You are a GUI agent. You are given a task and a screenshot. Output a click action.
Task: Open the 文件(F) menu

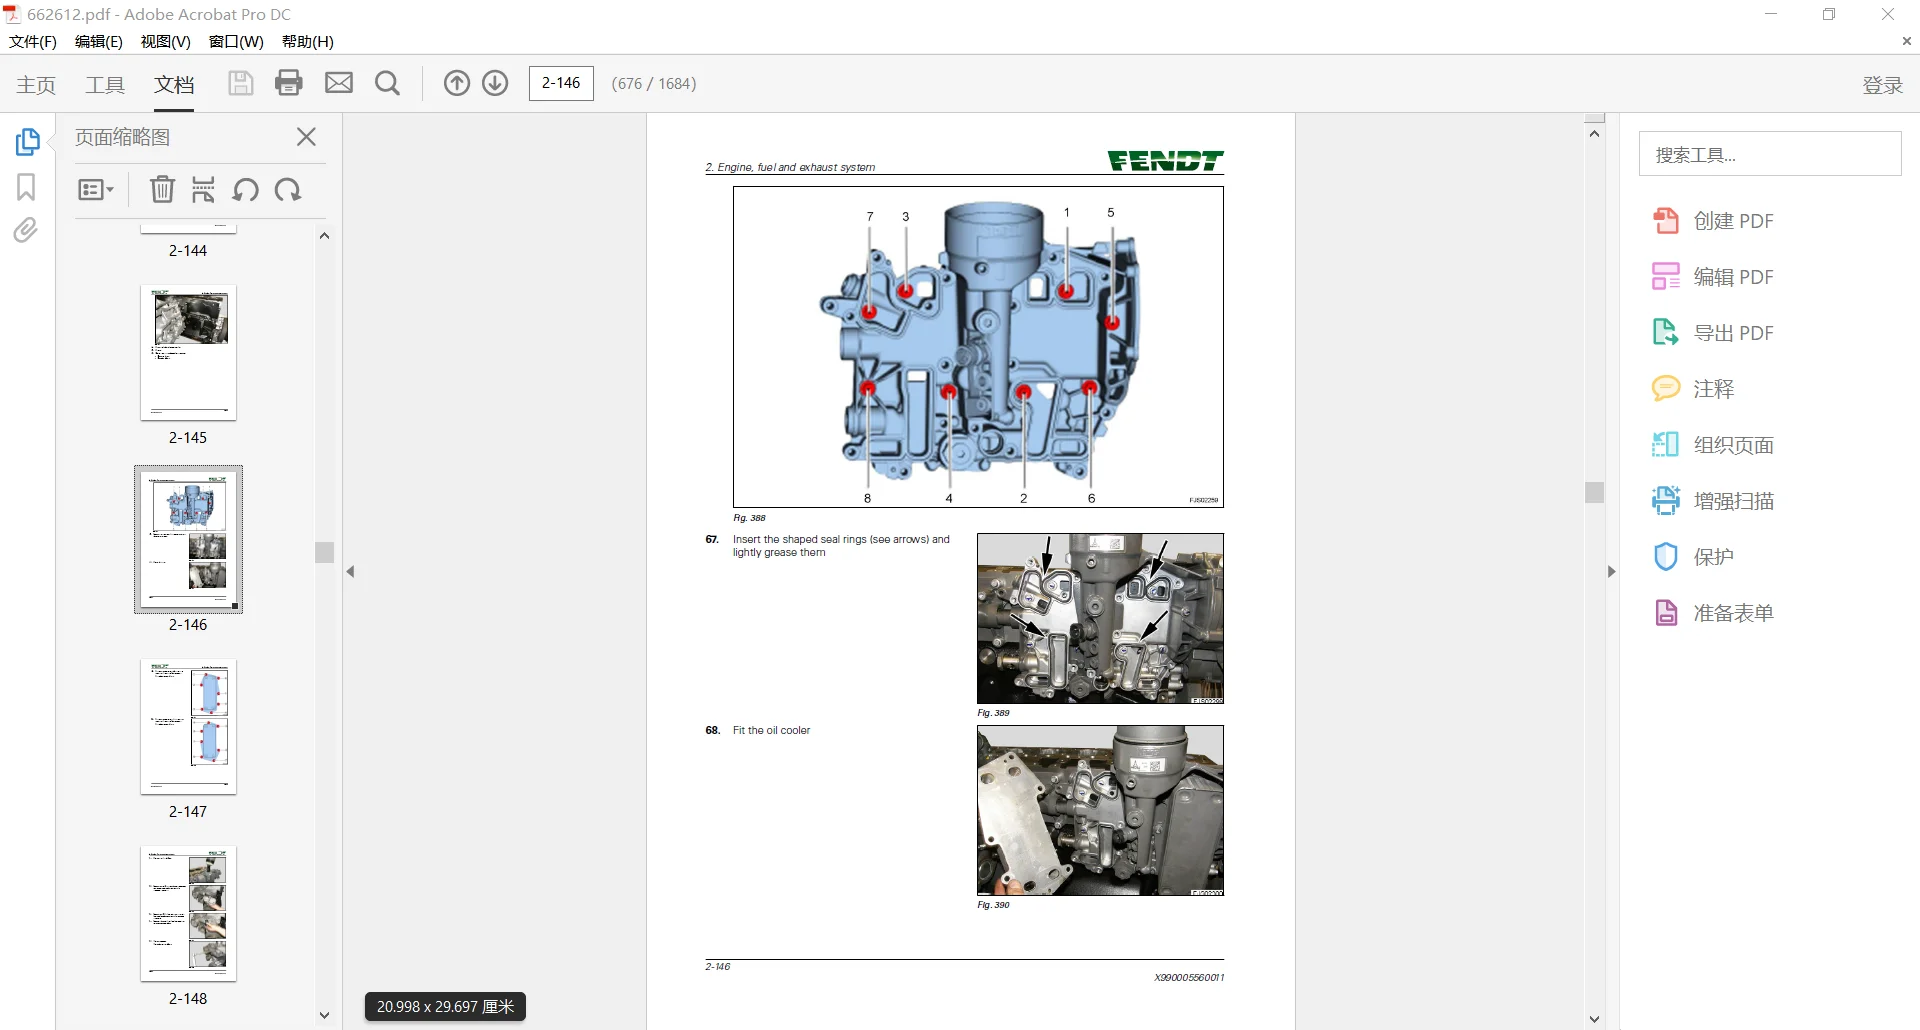coord(33,42)
